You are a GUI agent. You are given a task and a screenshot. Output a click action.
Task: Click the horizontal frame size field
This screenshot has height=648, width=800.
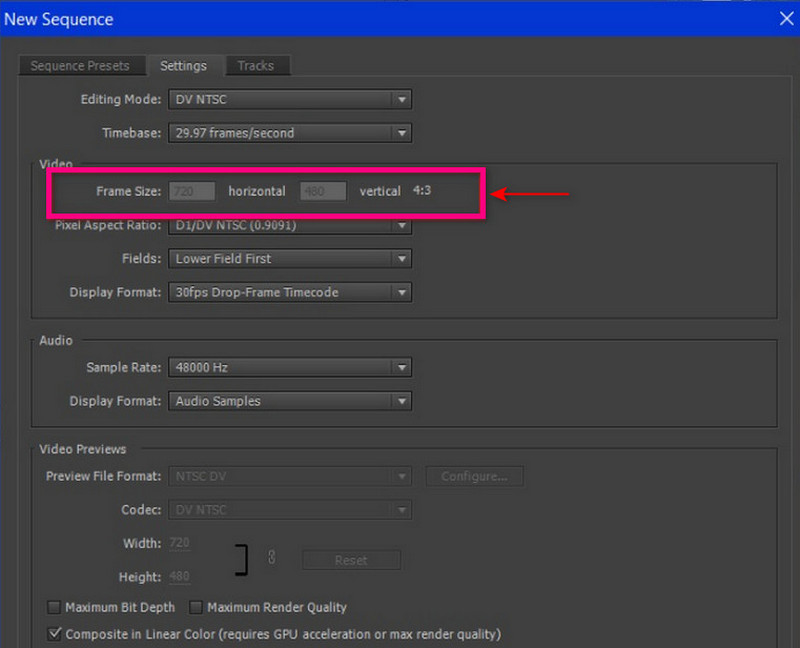click(192, 191)
